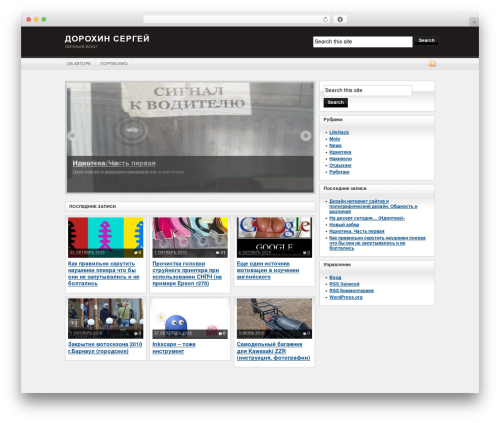500x423 pixels.
Task: Click comment count on мотосезона post thumbnail
Action: click(138, 333)
